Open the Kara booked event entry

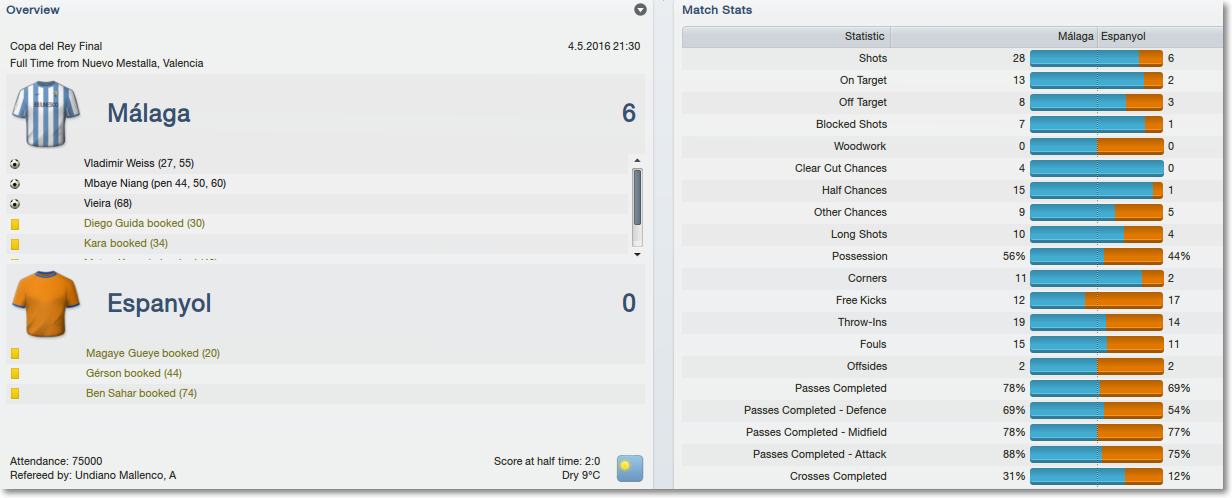point(126,244)
